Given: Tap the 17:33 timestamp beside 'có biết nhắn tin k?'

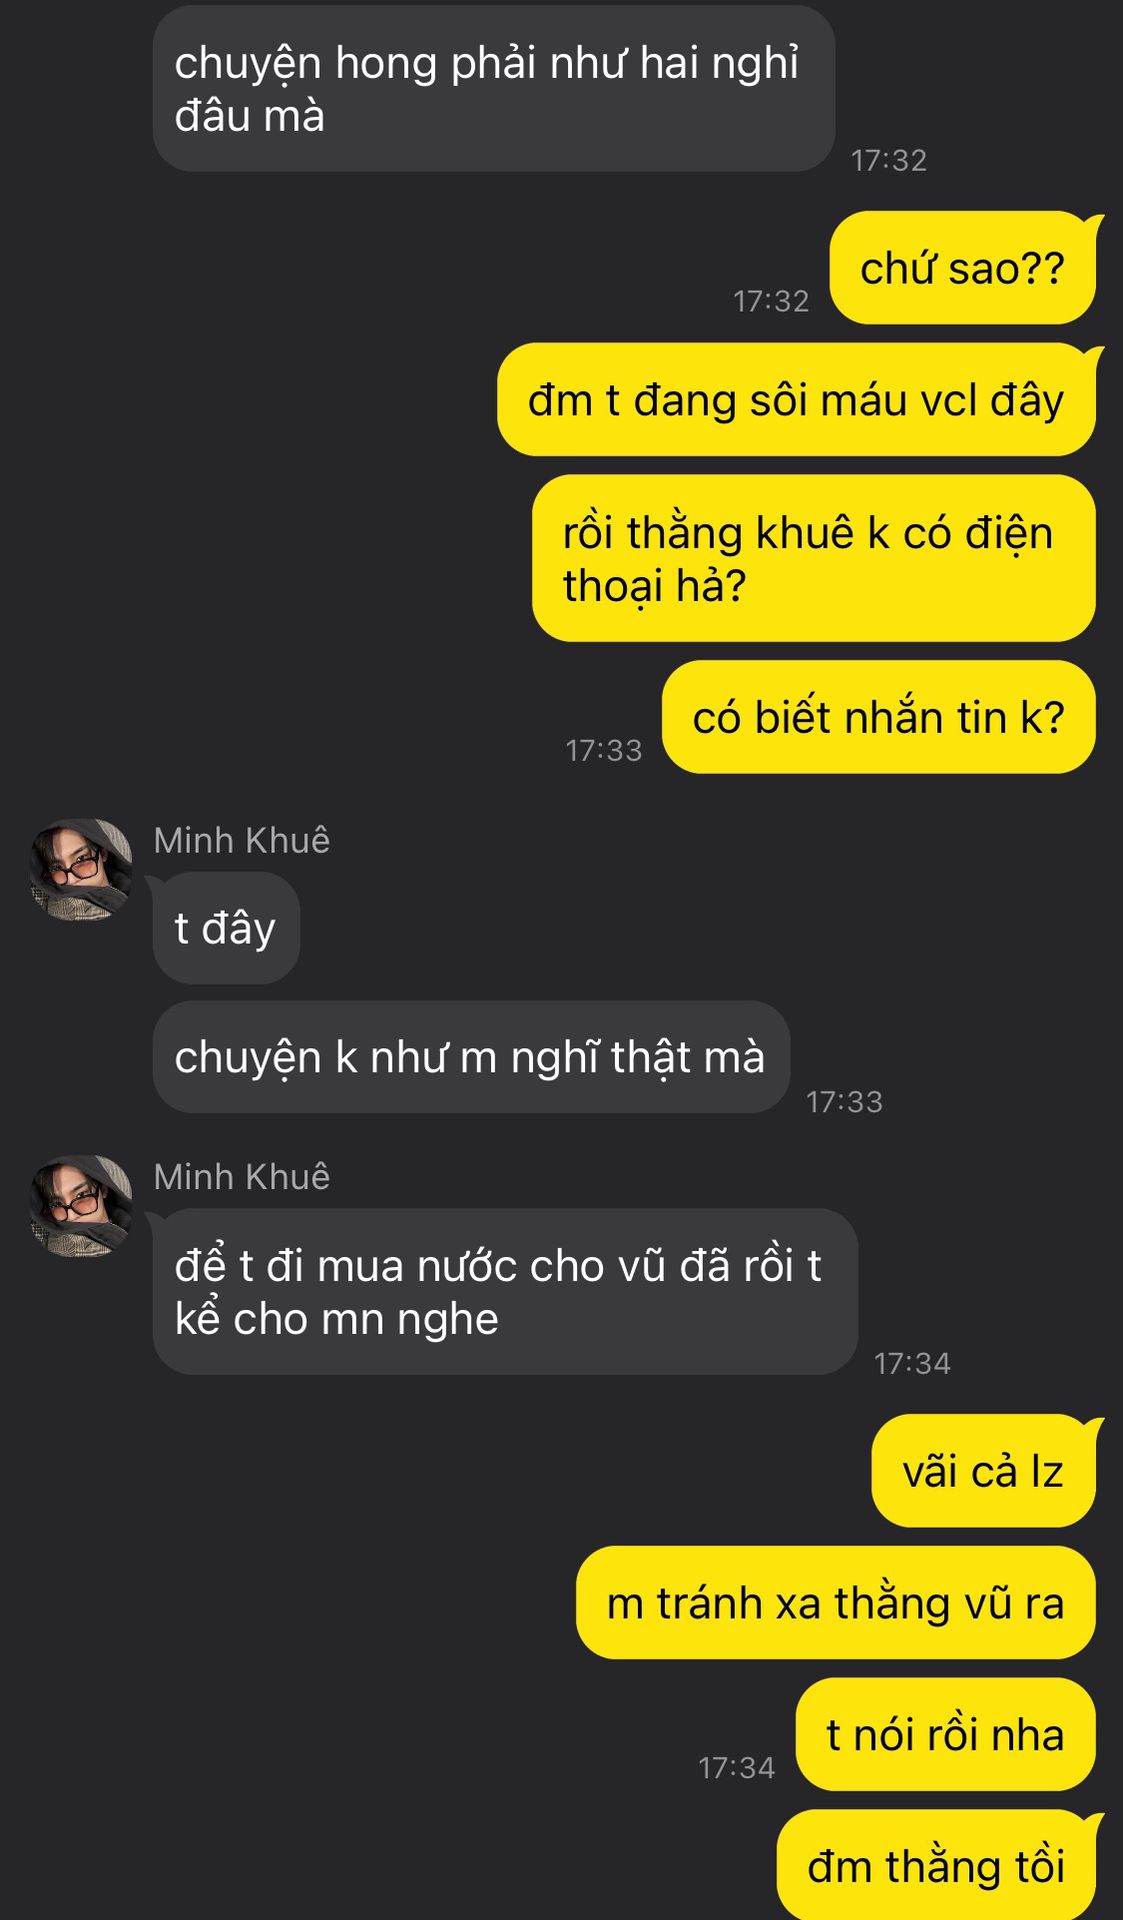Looking at the screenshot, I should tap(604, 750).
